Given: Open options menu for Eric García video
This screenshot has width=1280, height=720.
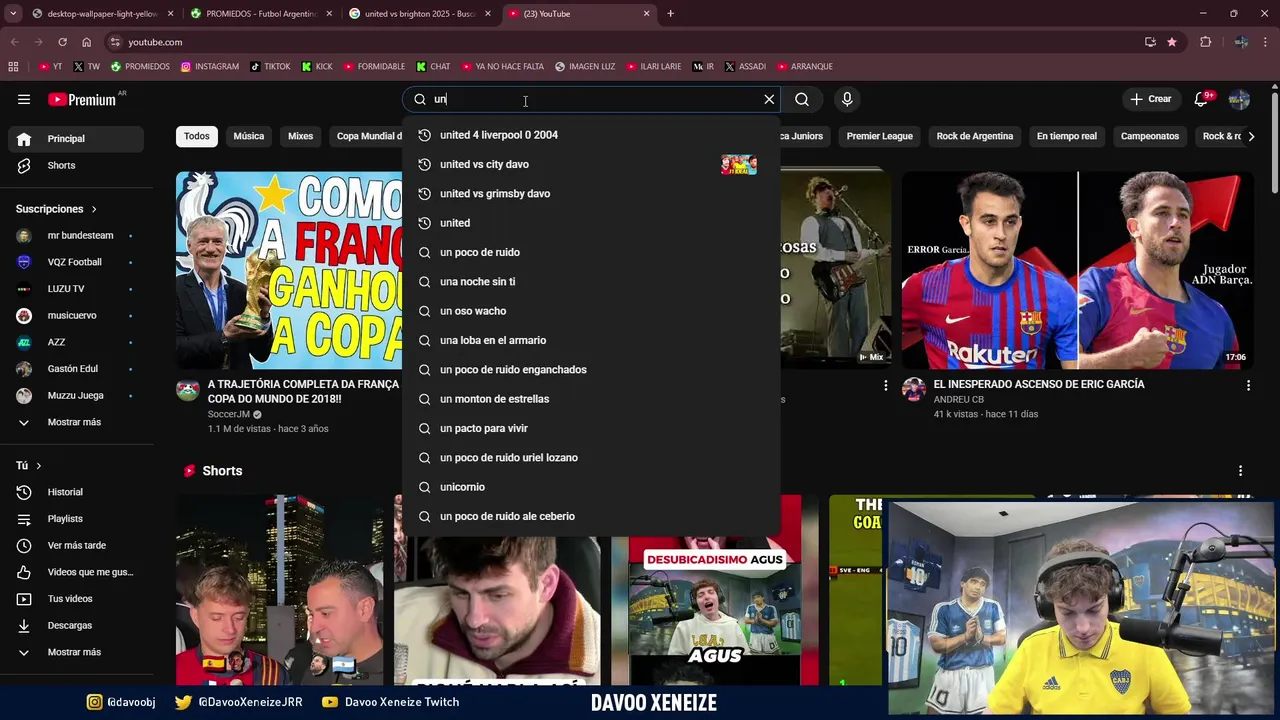Looking at the screenshot, I should 1248,385.
